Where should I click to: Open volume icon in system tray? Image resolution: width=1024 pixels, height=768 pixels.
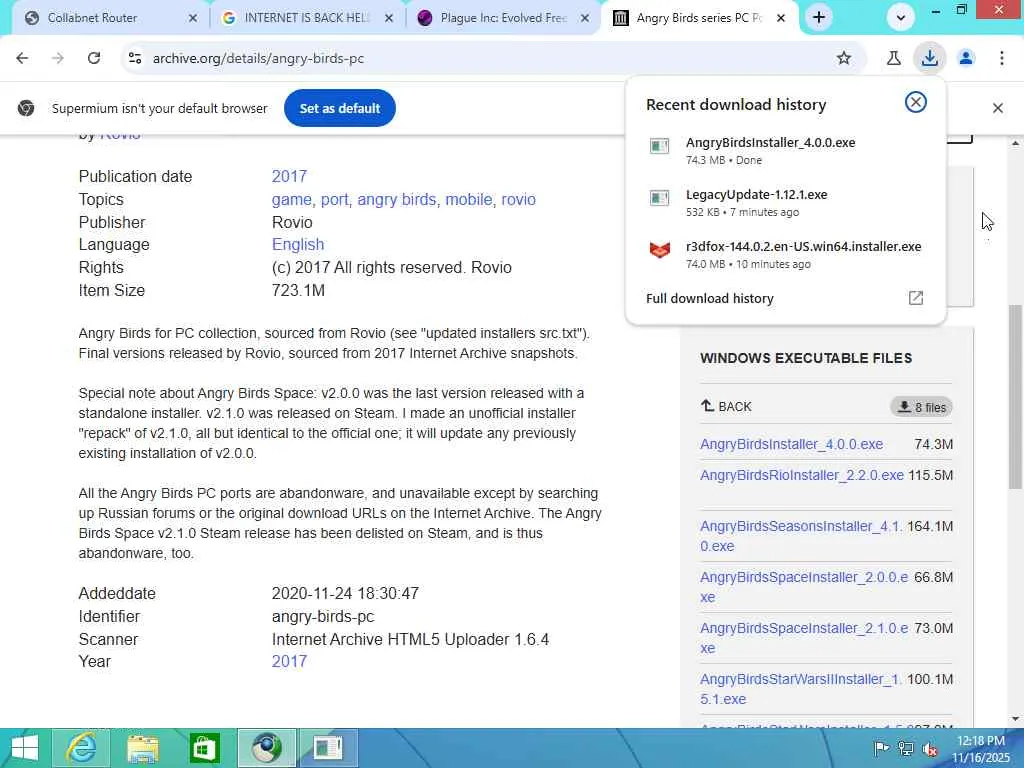tap(930, 749)
